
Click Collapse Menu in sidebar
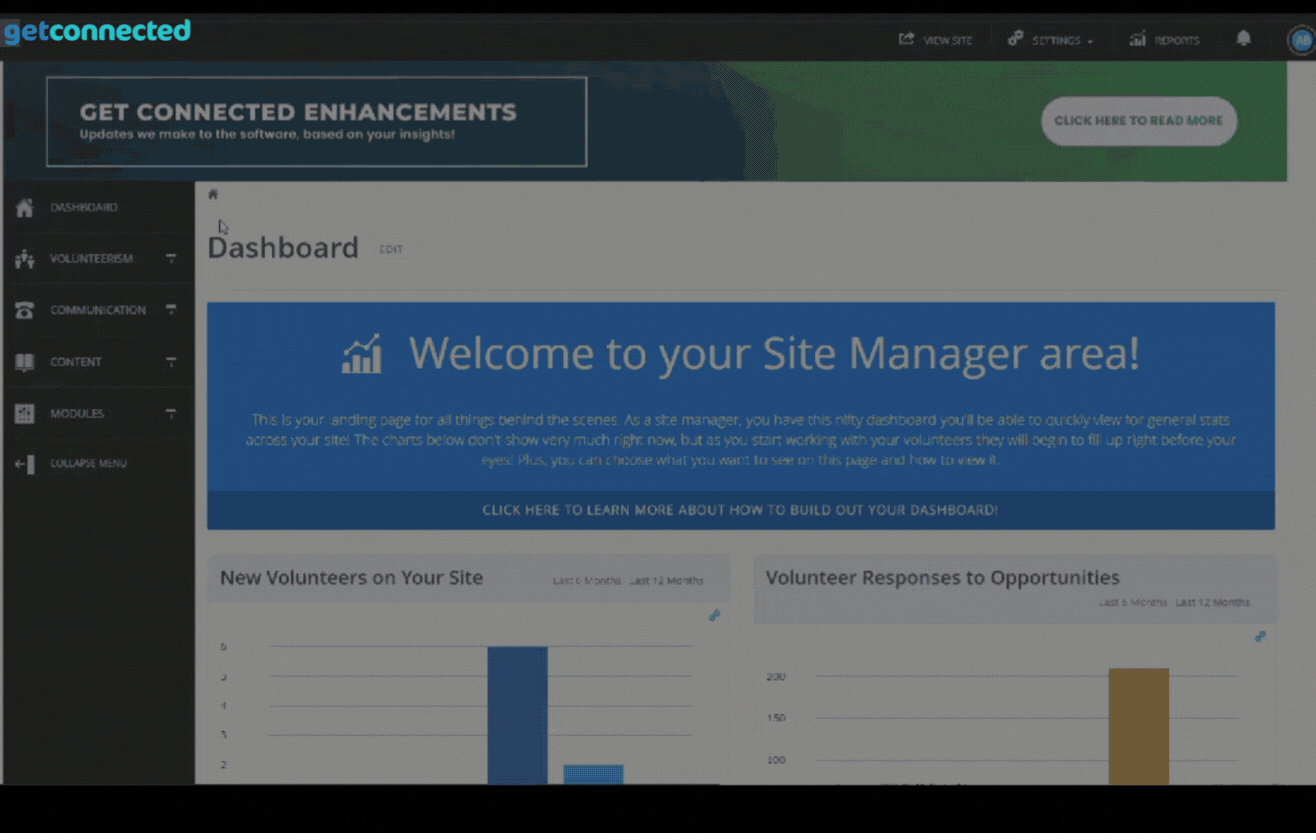click(88, 463)
